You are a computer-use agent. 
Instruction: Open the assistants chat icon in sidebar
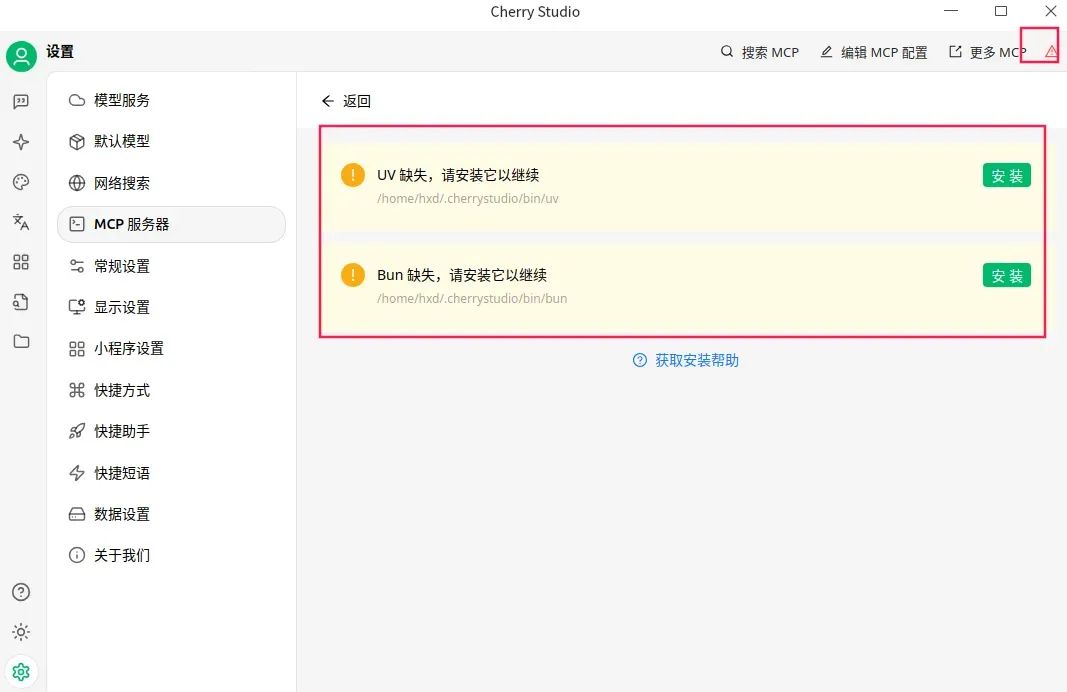click(x=21, y=102)
